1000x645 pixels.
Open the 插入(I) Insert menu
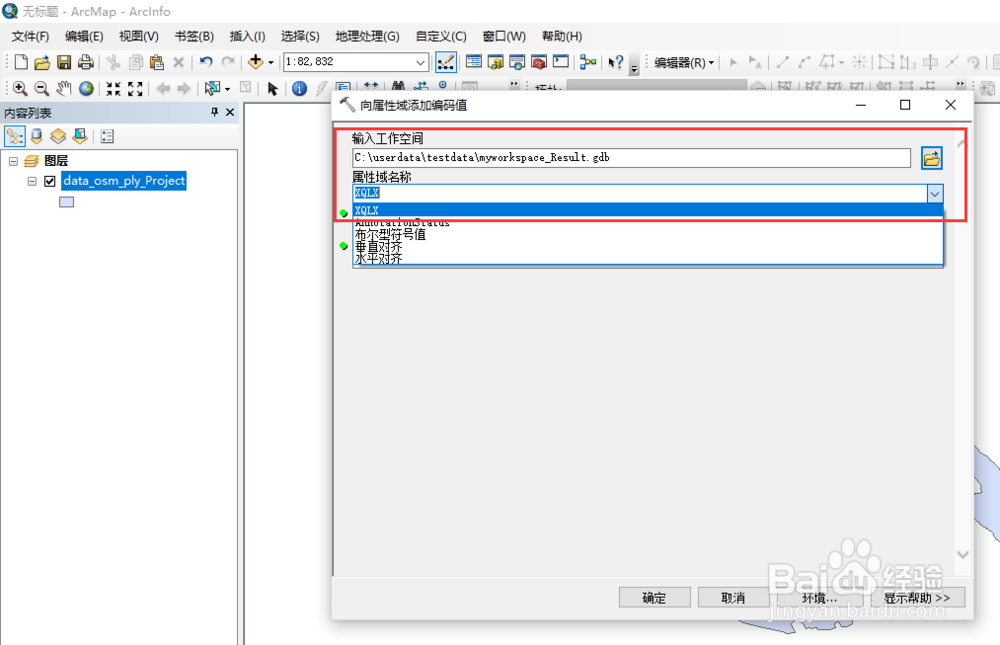coord(247,36)
